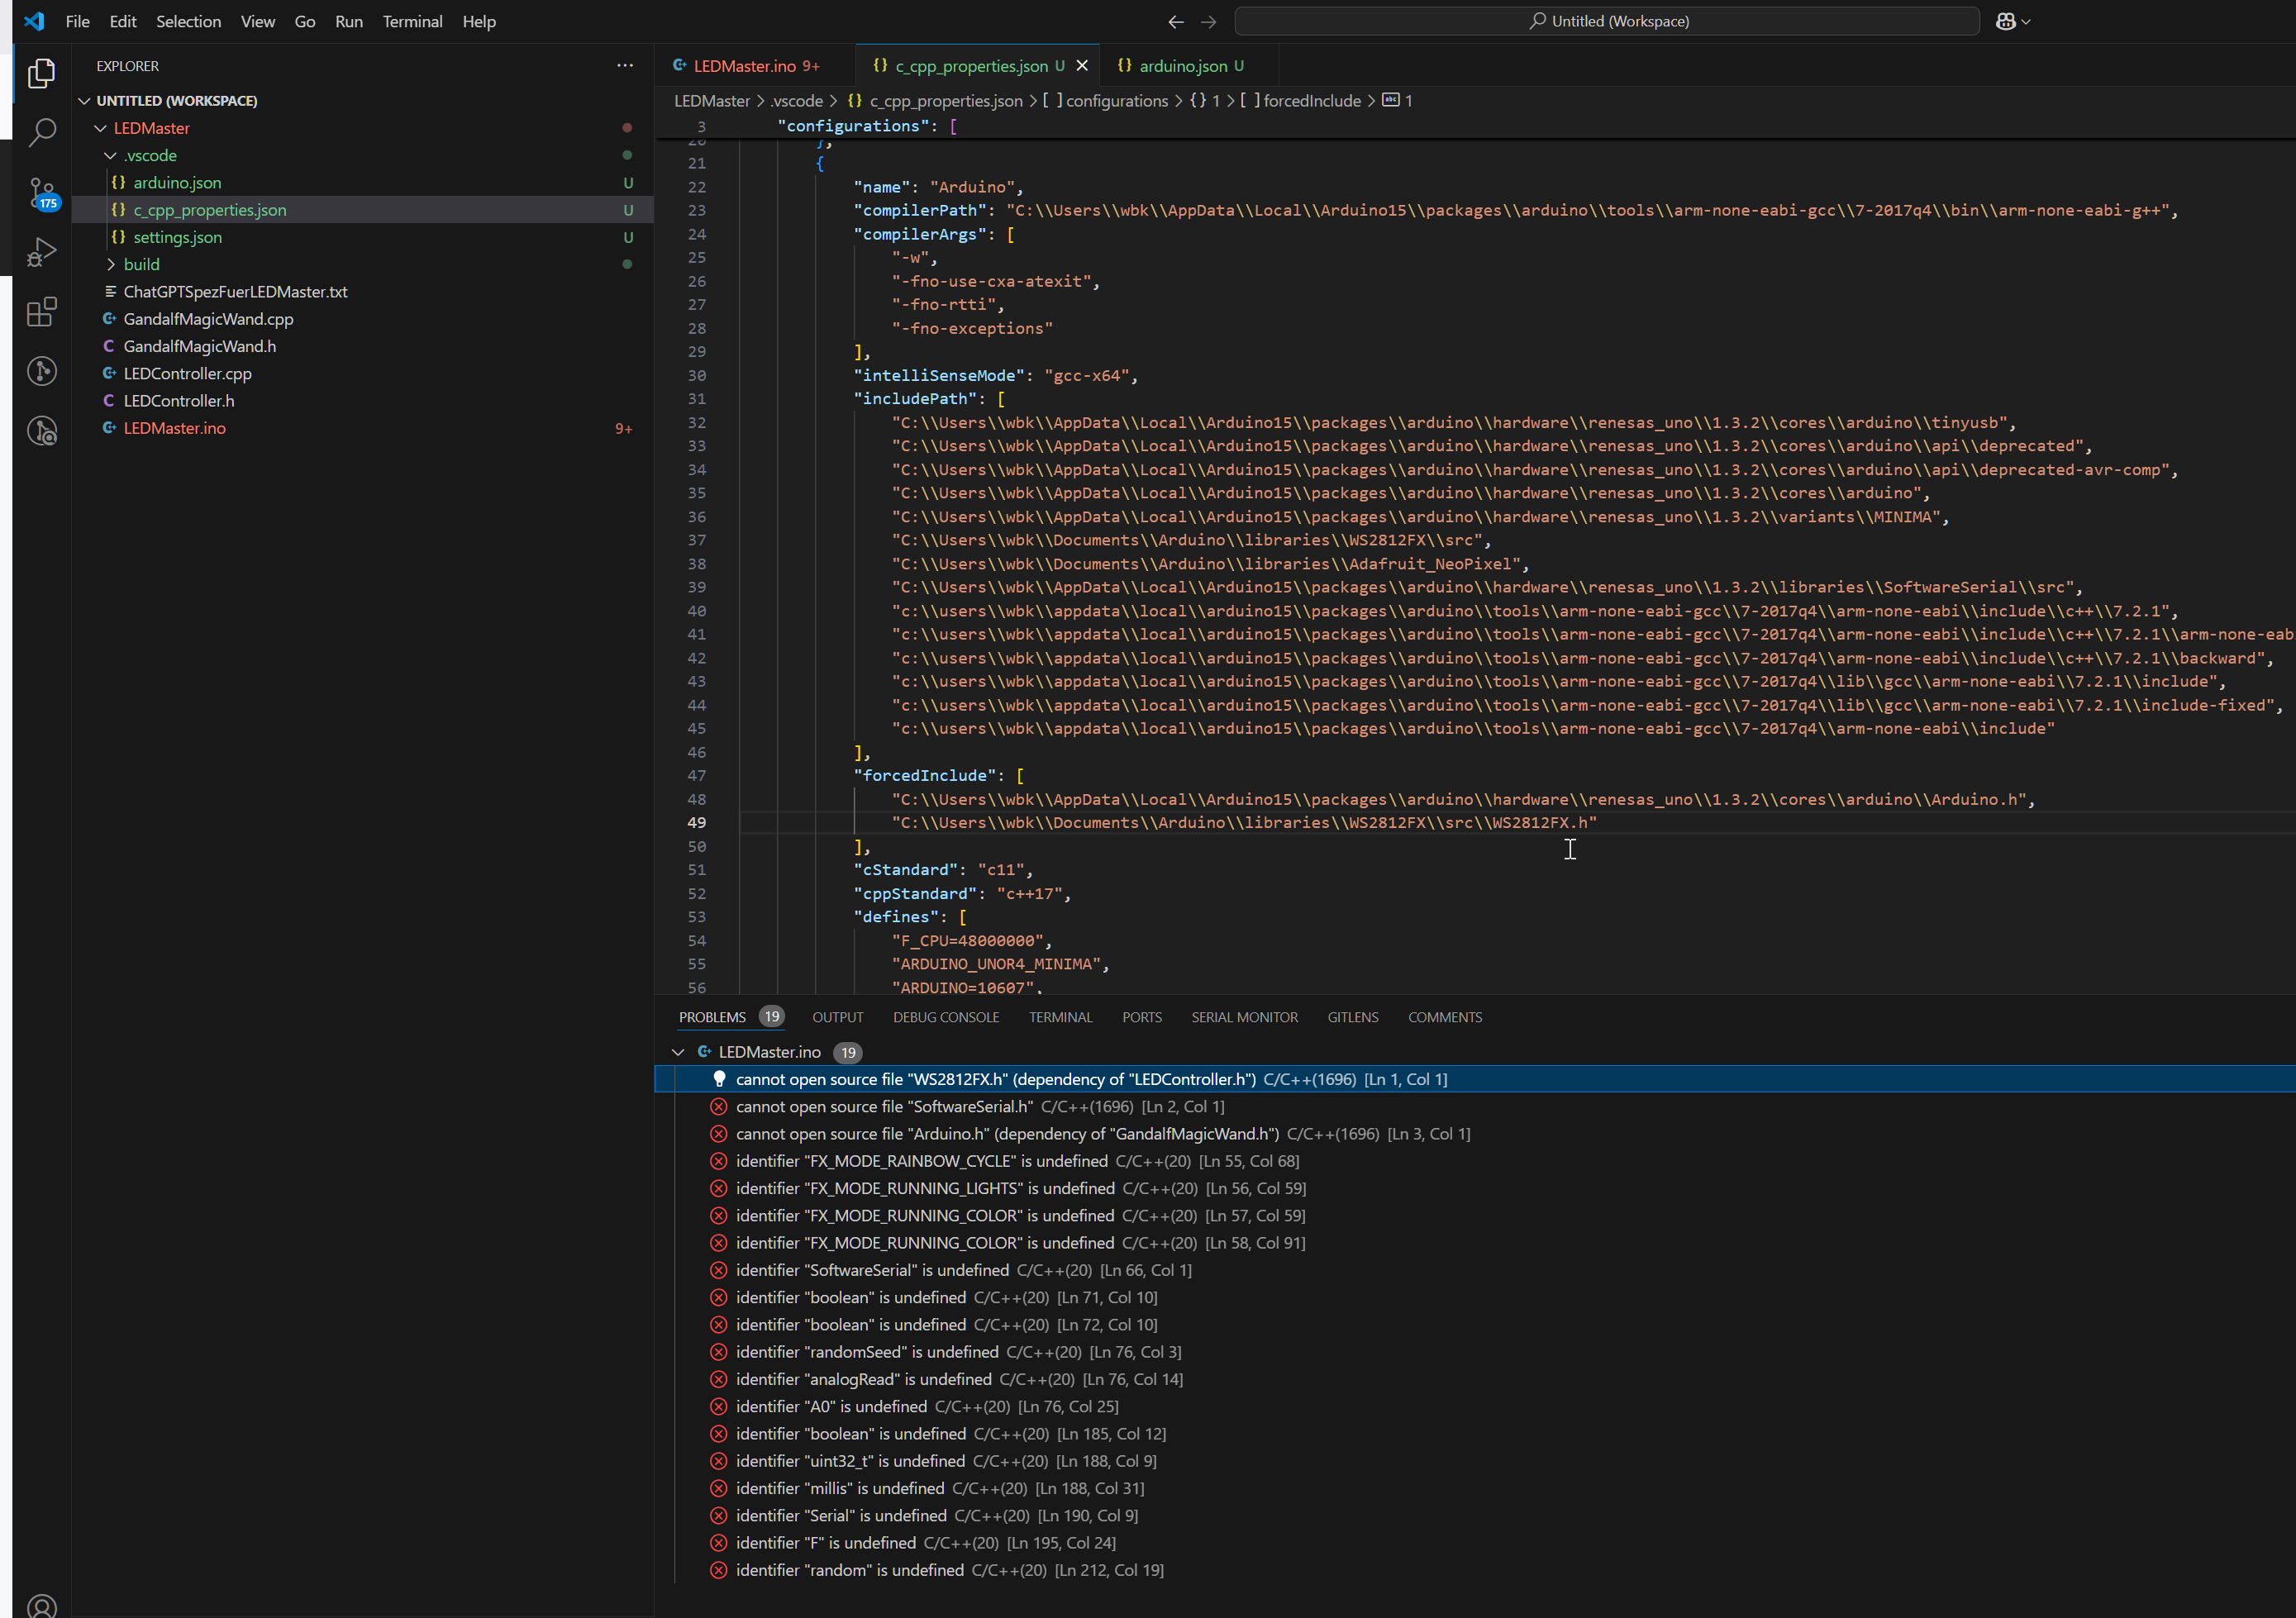Image resolution: width=2296 pixels, height=1618 pixels.
Task: Click configurations in the breadcrumb
Action: (x=1116, y=101)
